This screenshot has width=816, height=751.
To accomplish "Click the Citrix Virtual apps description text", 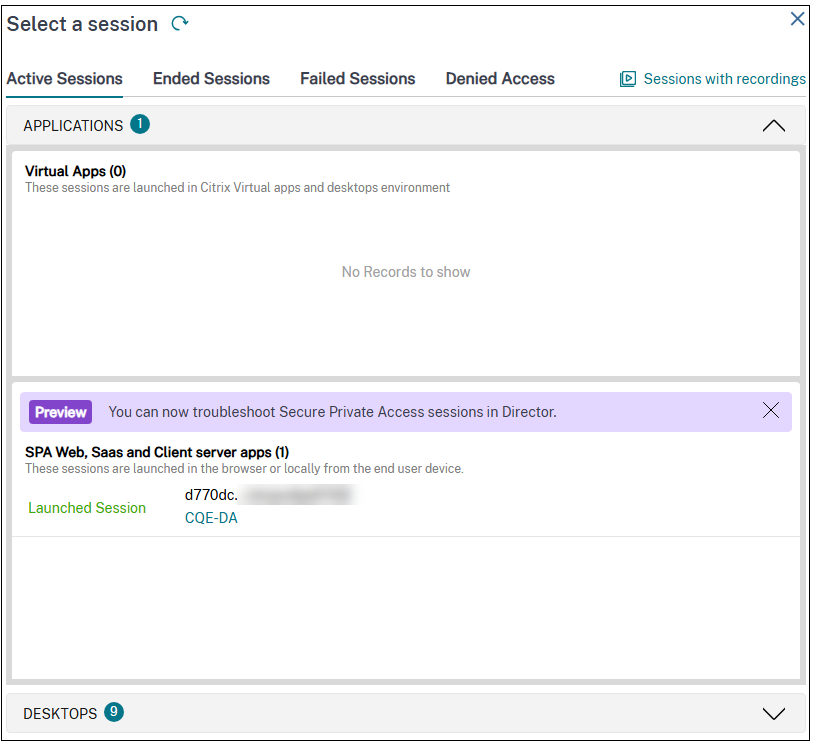I will [x=237, y=188].
